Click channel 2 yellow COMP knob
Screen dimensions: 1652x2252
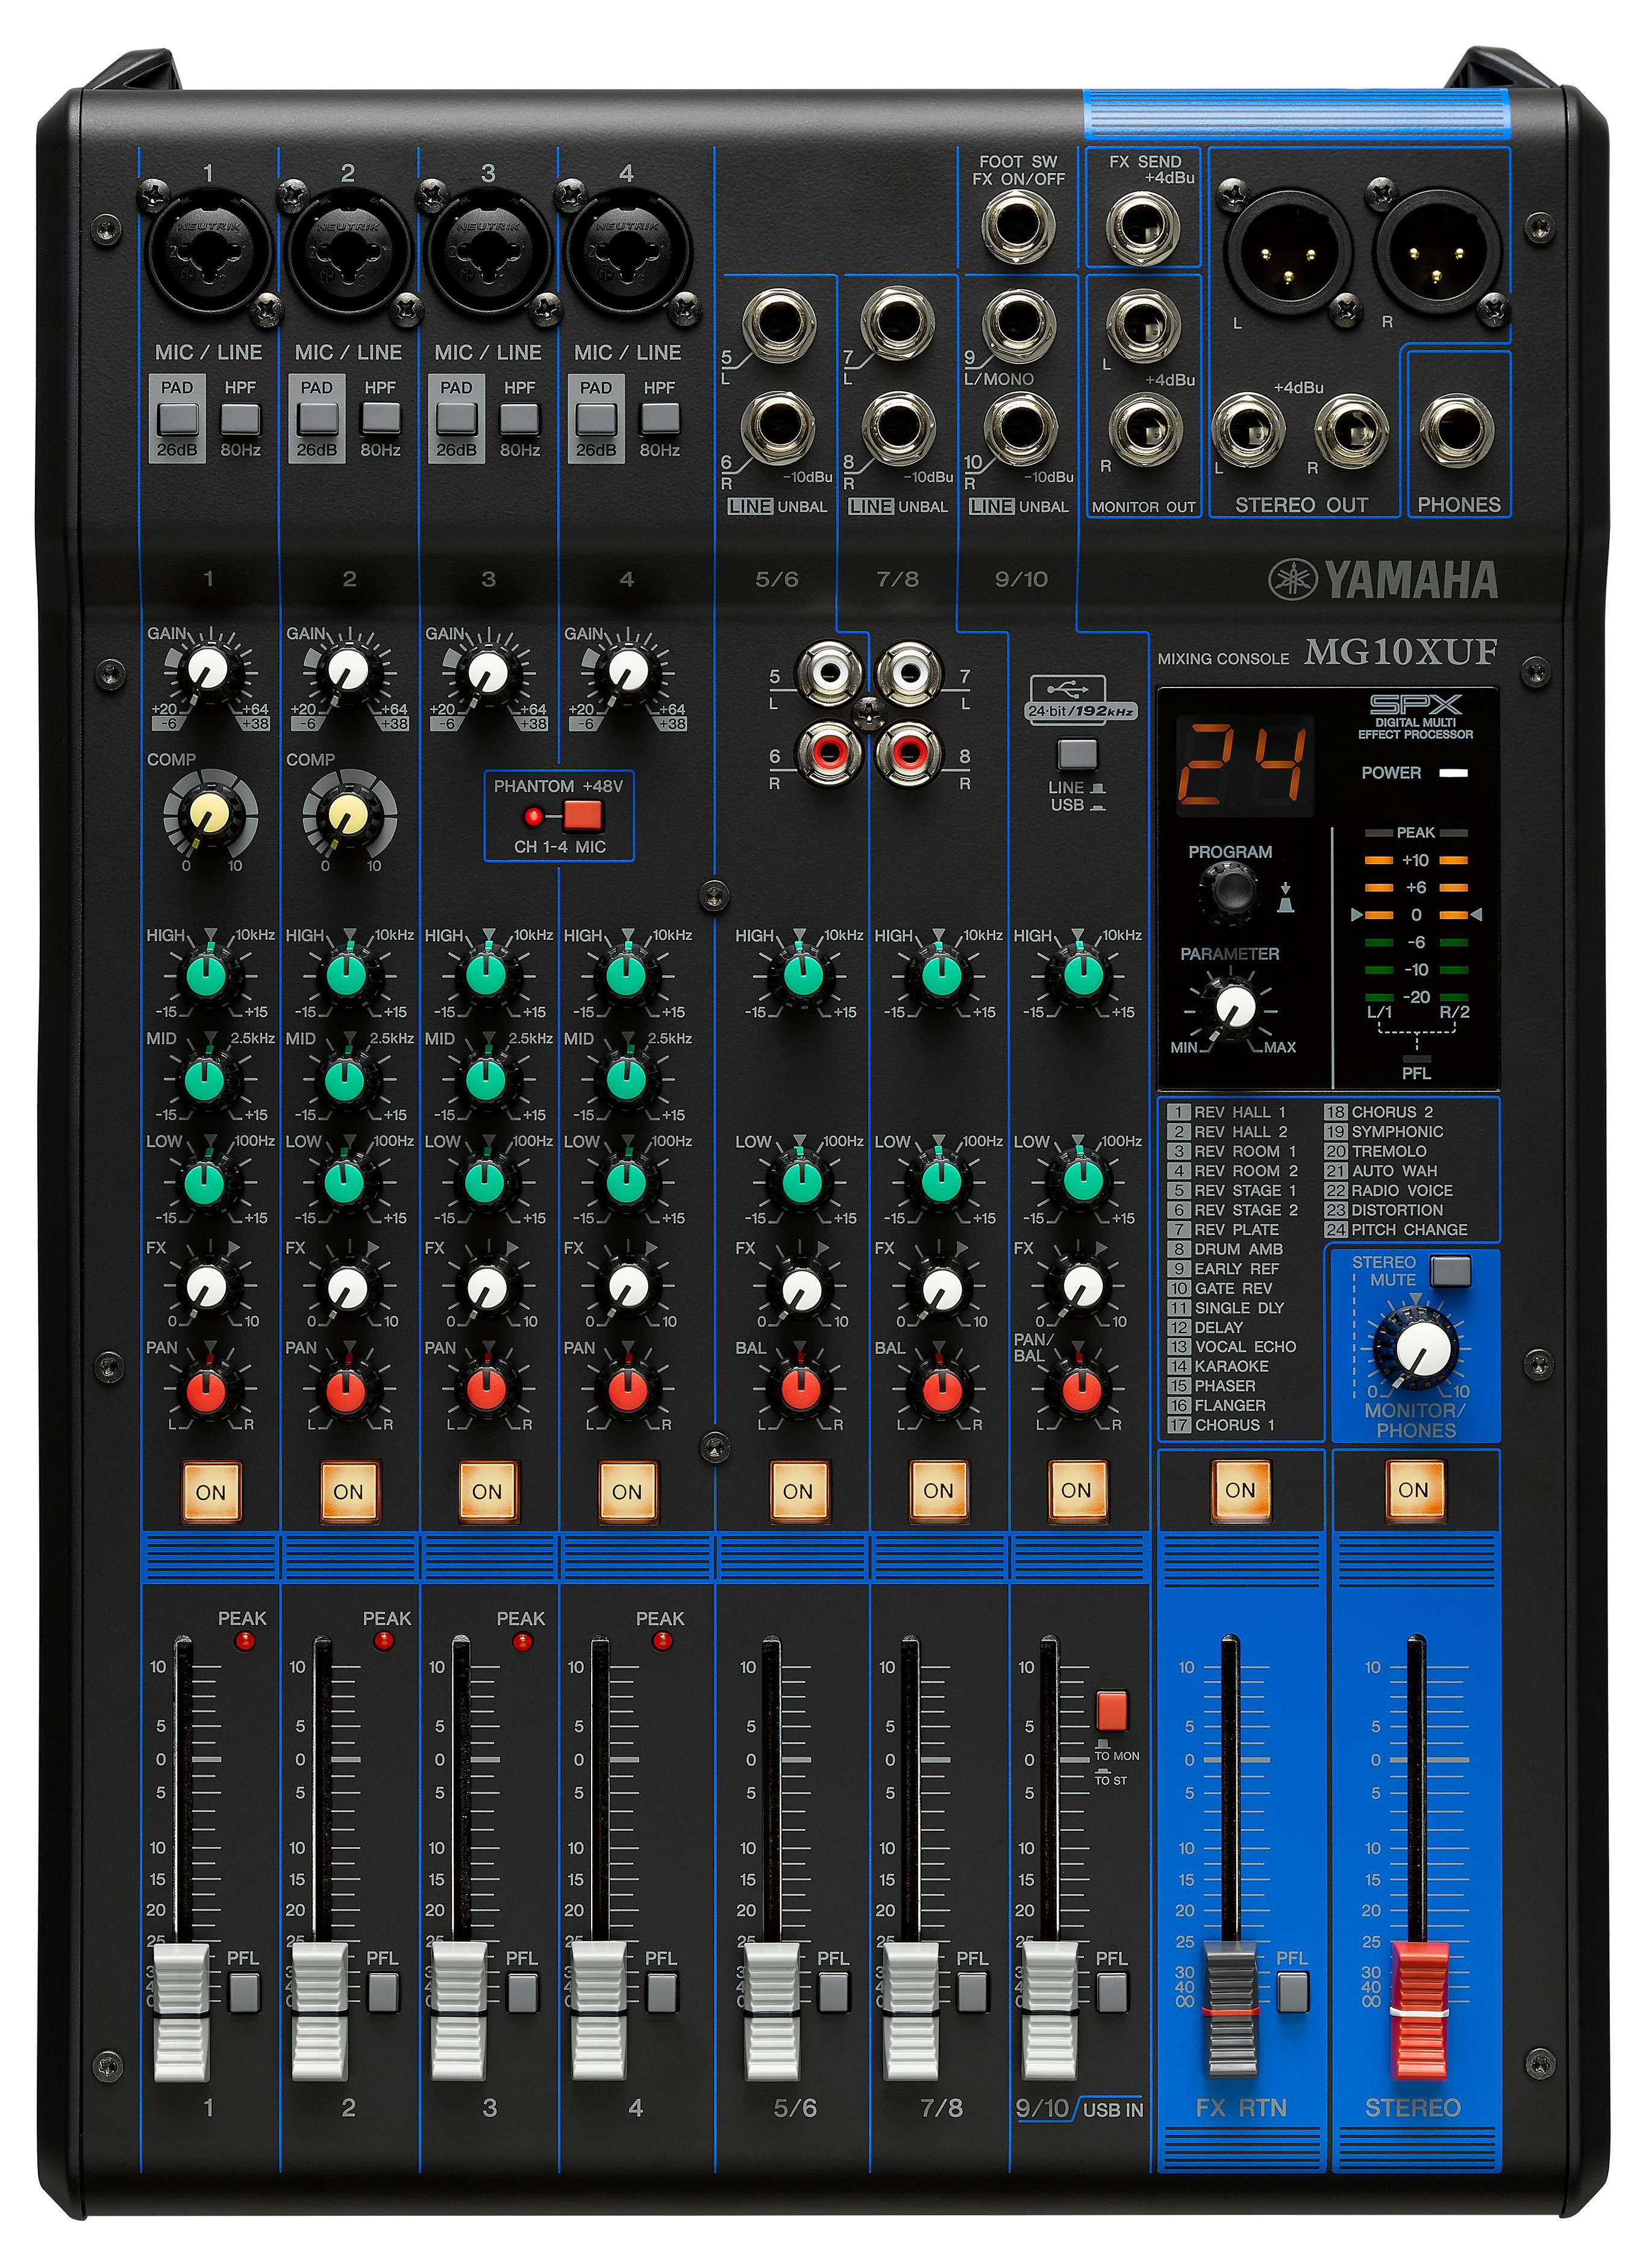coord(347,814)
